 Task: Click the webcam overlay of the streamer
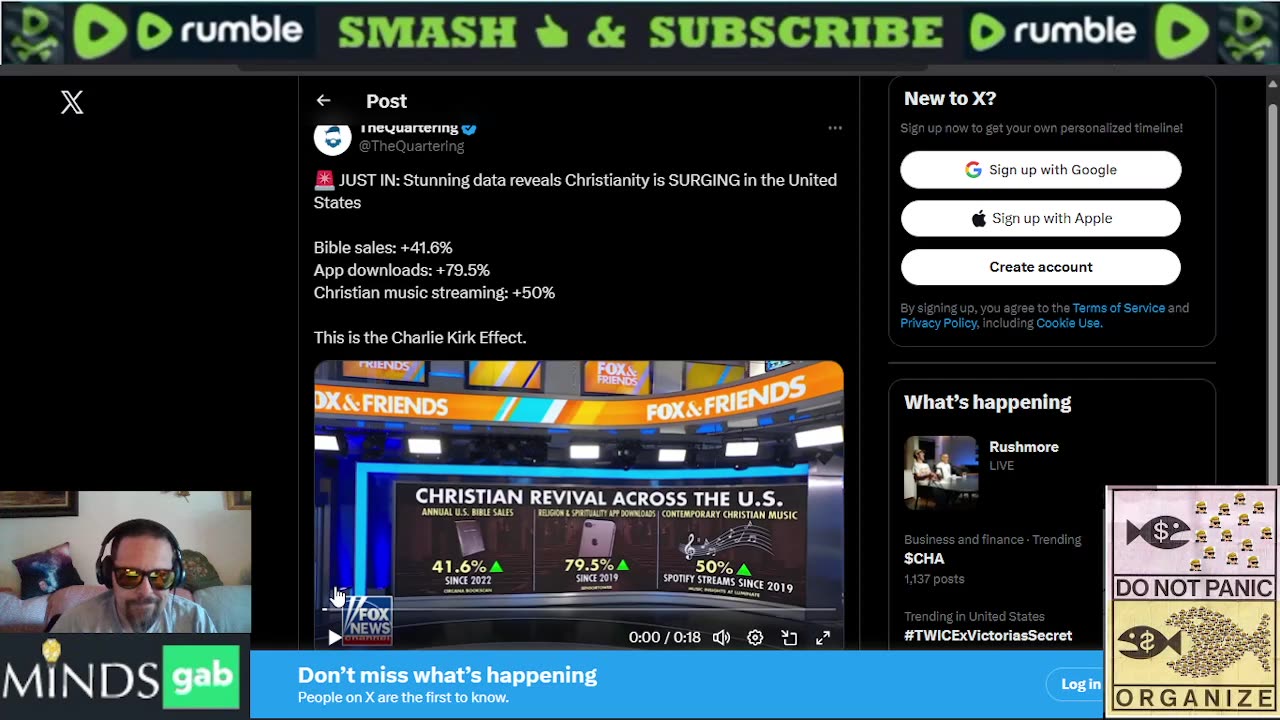pyautogui.click(x=125, y=562)
